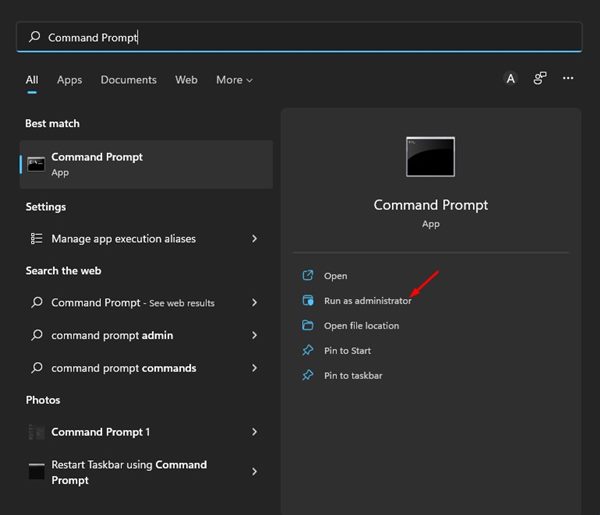The image size is (600, 515).
Task: Open the three-dots more options icon
Action: click(568, 79)
